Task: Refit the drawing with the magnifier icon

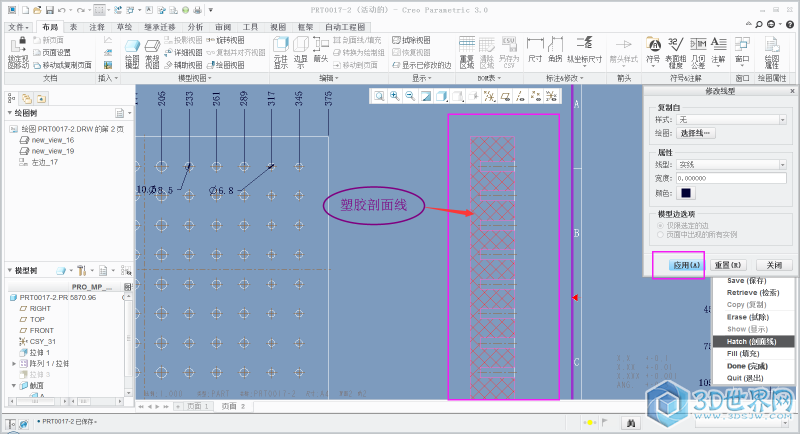Action: [x=379, y=96]
